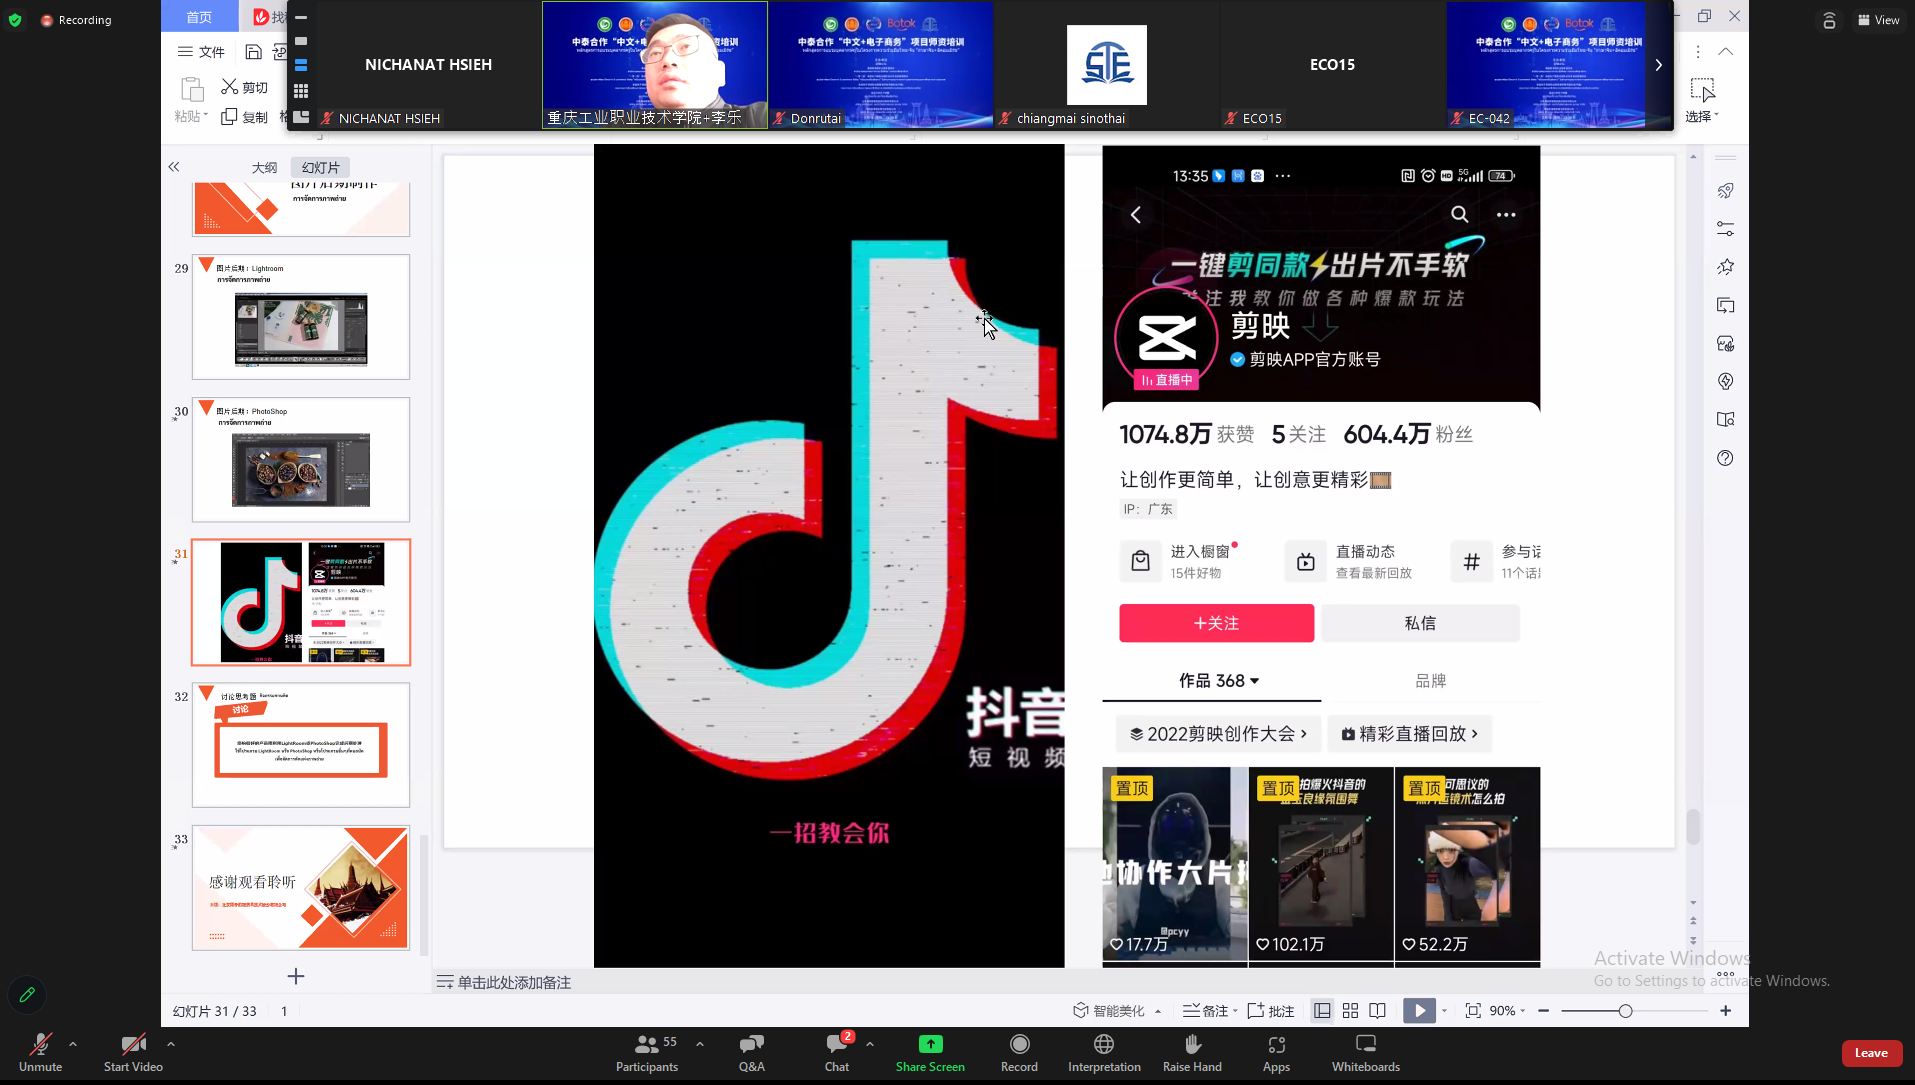Screen dimensions: 1915x1085
Task: Click the star icon in right sidebar
Action: (1725, 267)
